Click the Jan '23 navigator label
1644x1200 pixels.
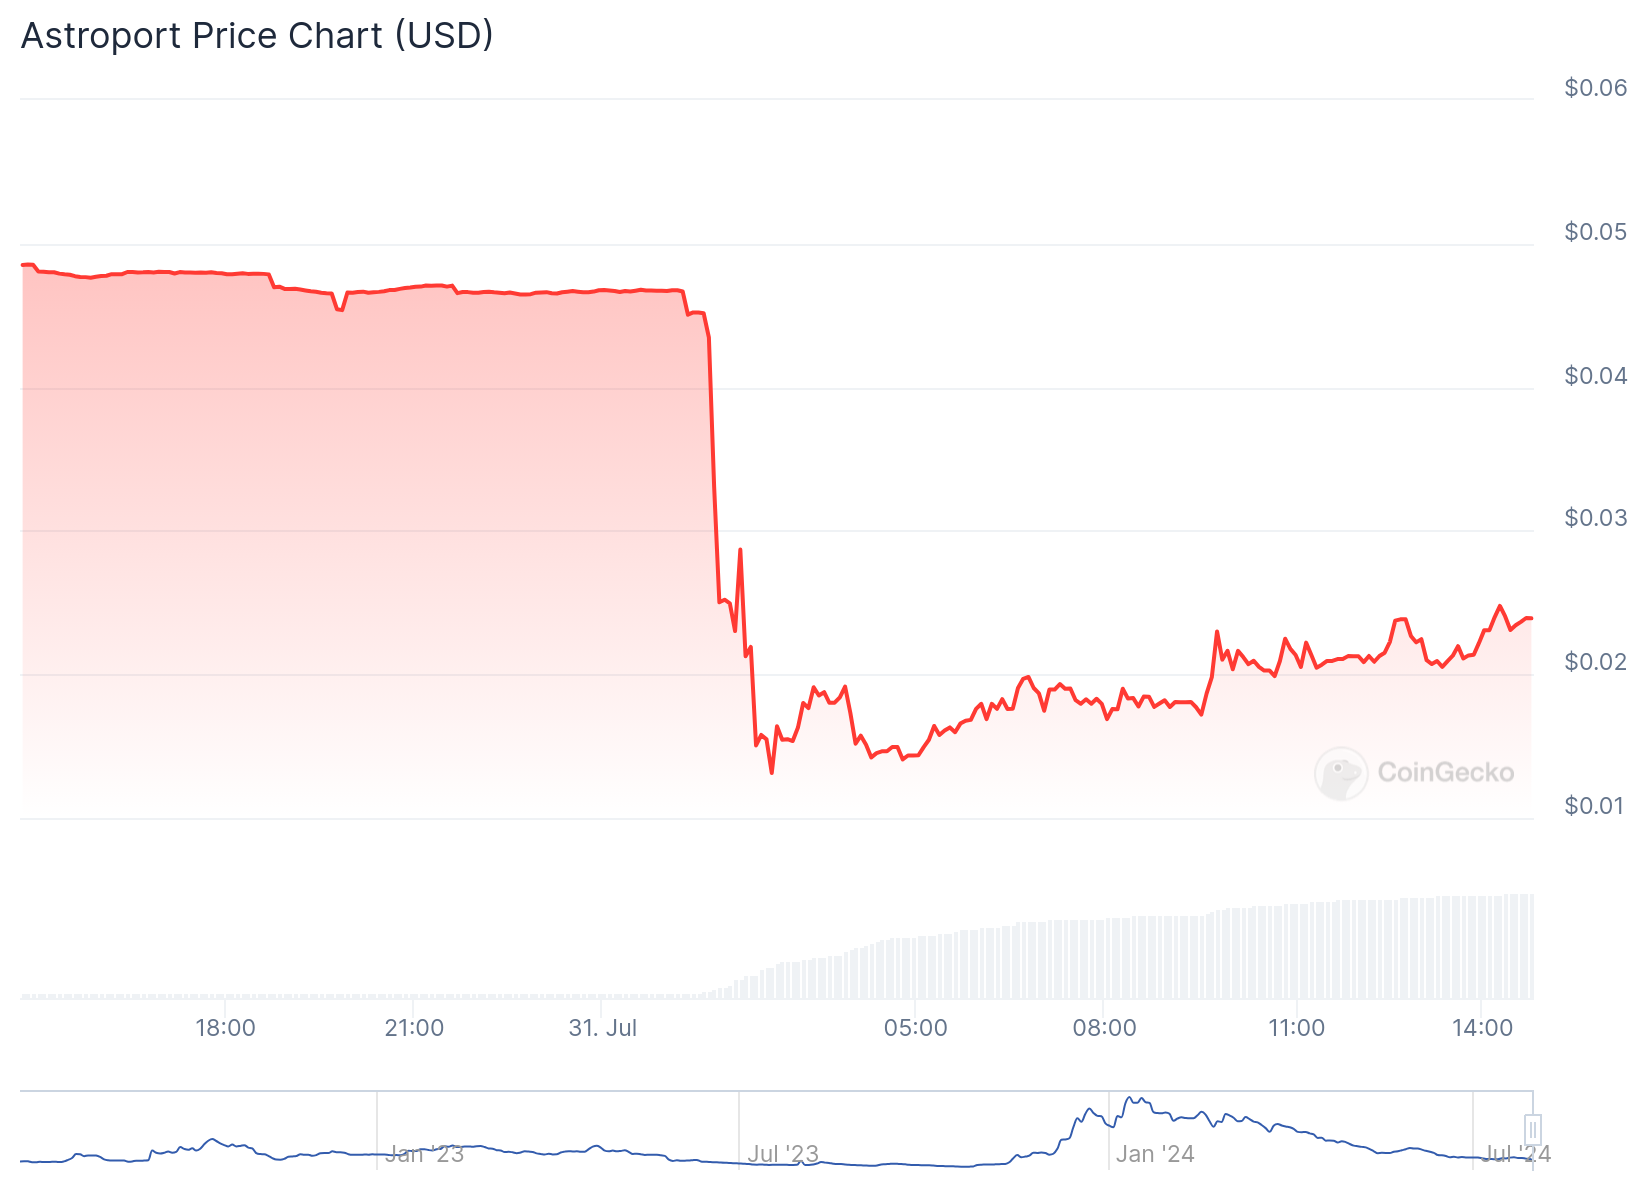point(424,1154)
